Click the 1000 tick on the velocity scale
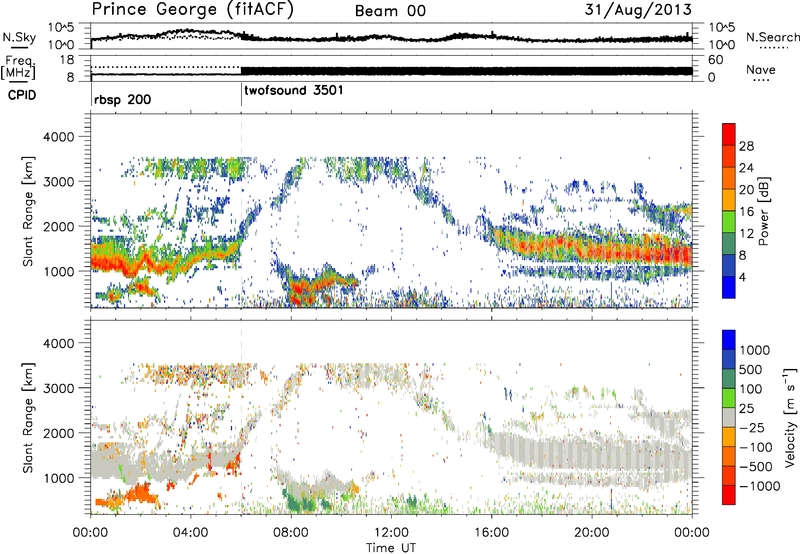 pyautogui.click(x=755, y=350)
